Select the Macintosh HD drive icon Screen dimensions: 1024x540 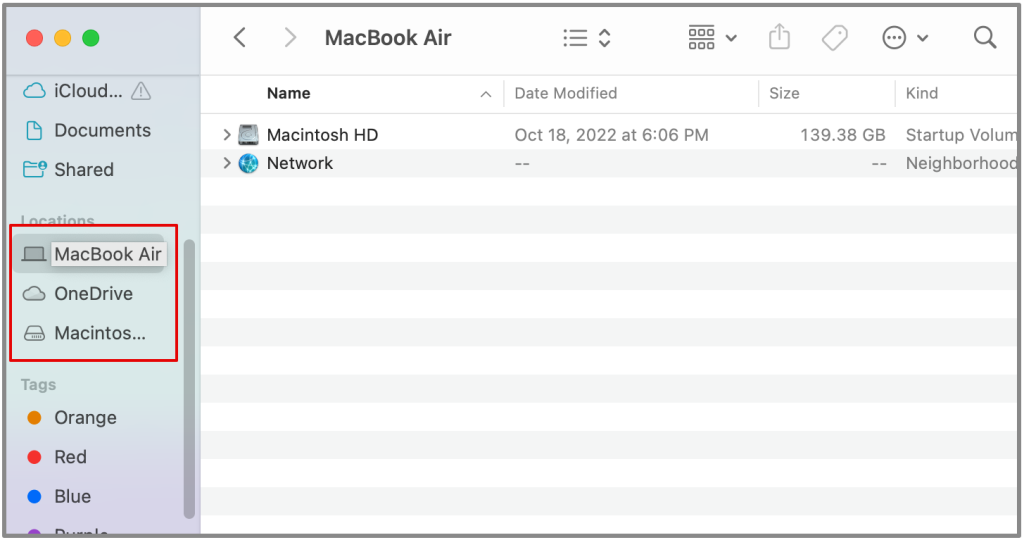pos(248,135)
